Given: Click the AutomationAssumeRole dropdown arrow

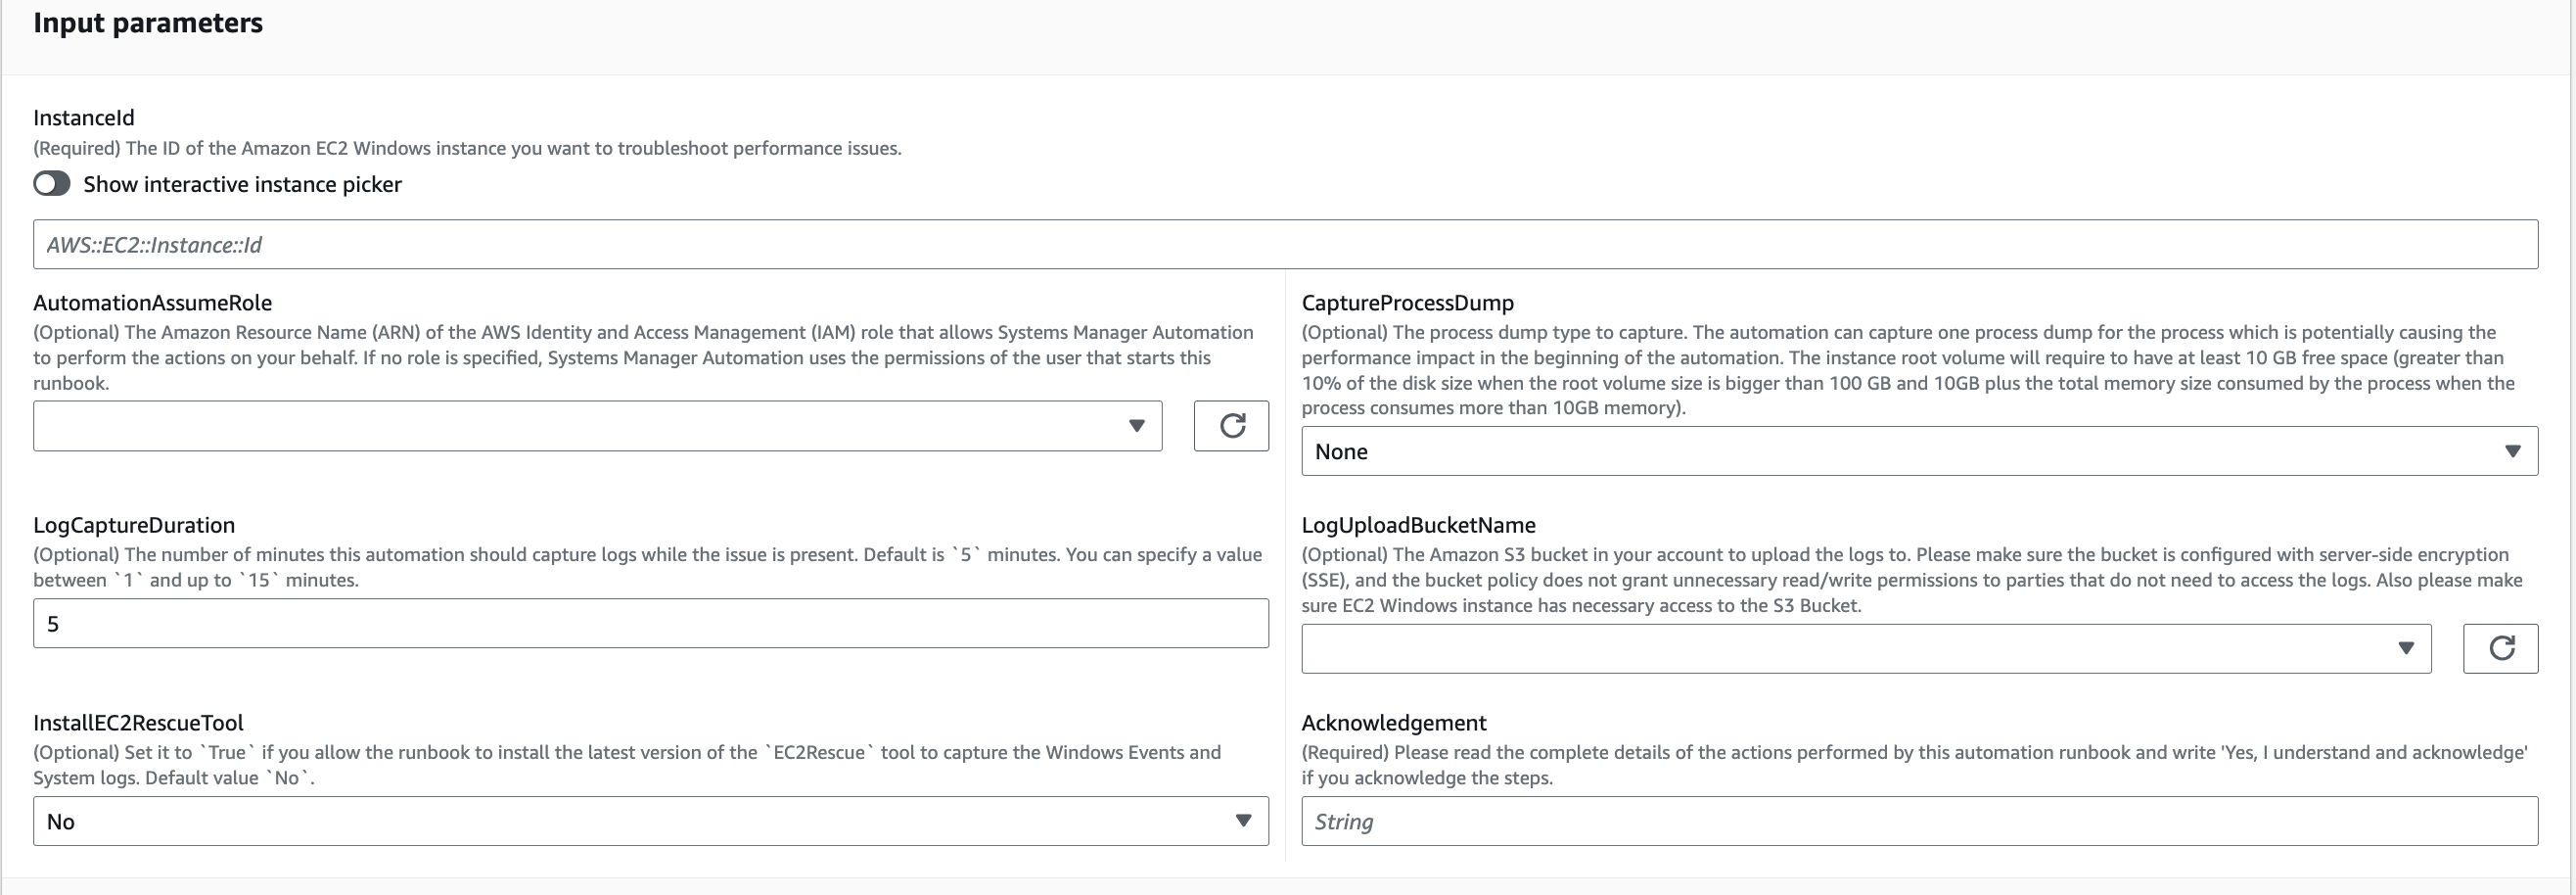Looking at the screenshot, I should (1137, 427).
